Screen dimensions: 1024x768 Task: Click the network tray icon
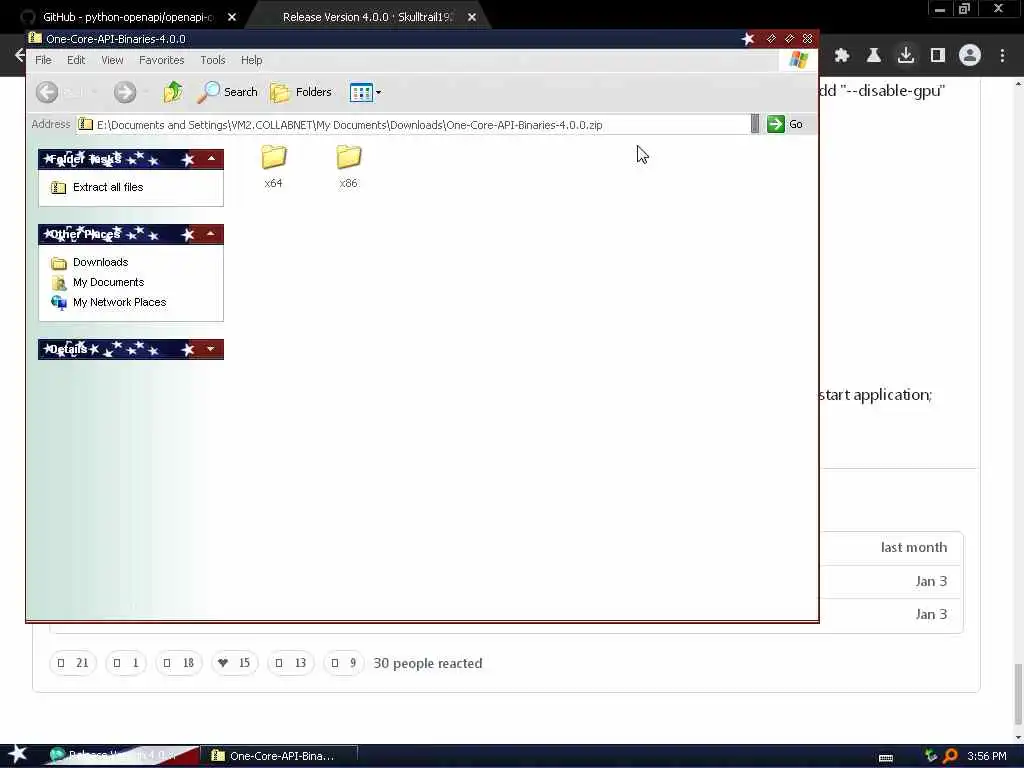(931, 756)
